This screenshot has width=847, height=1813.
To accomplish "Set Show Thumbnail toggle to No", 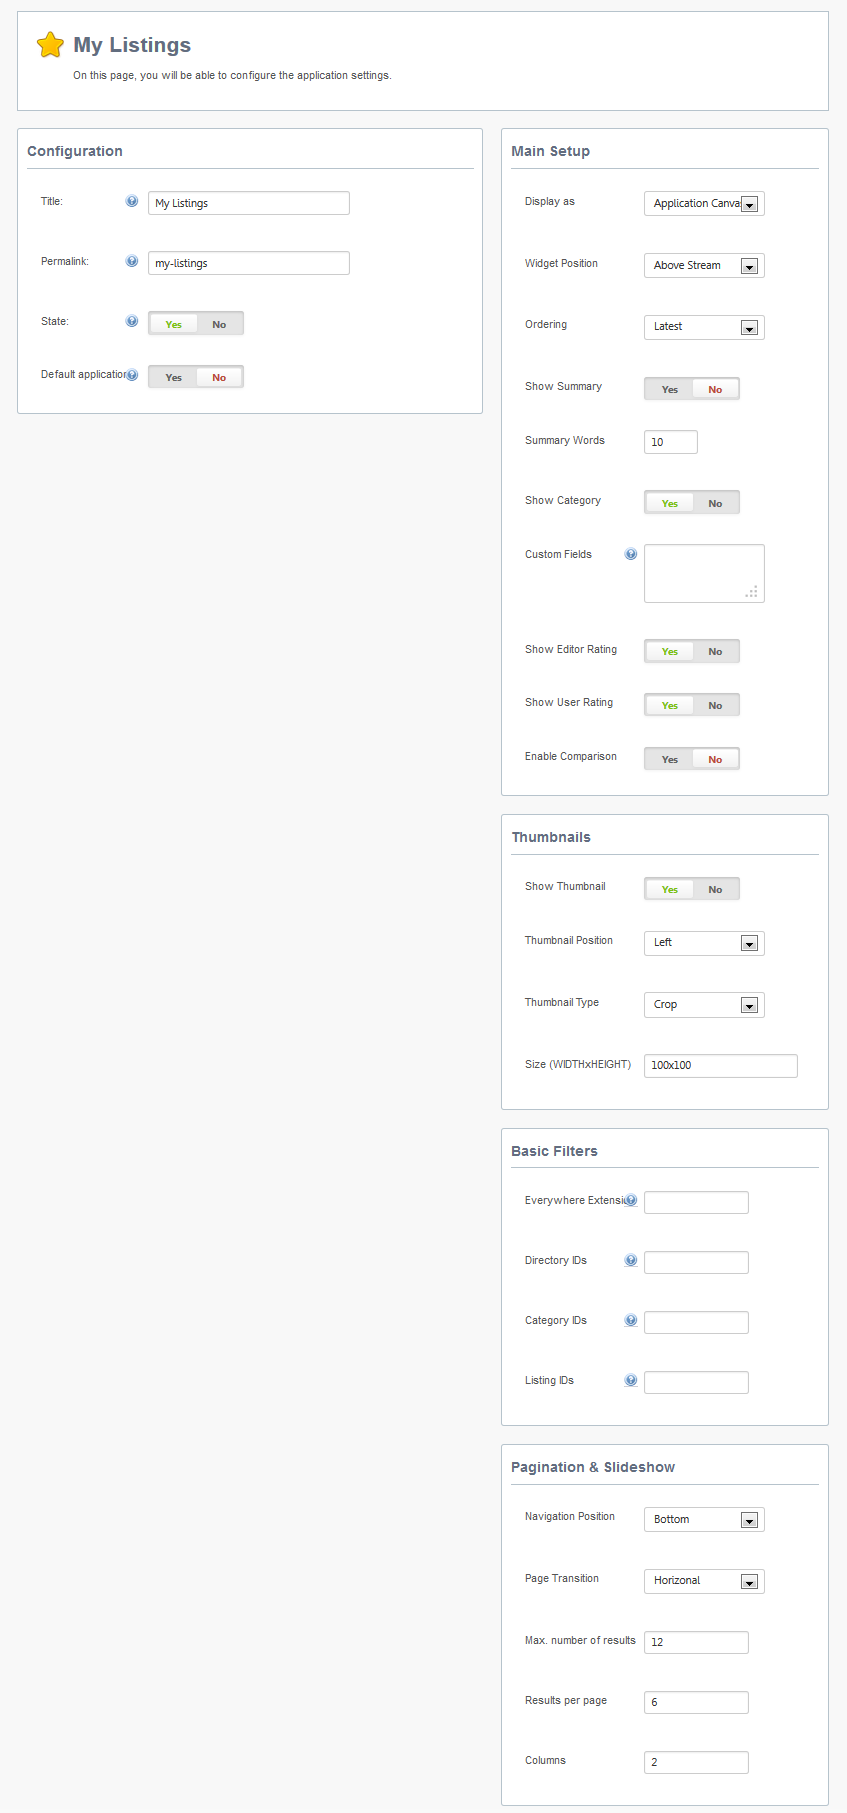I will (x=715, y=889).
